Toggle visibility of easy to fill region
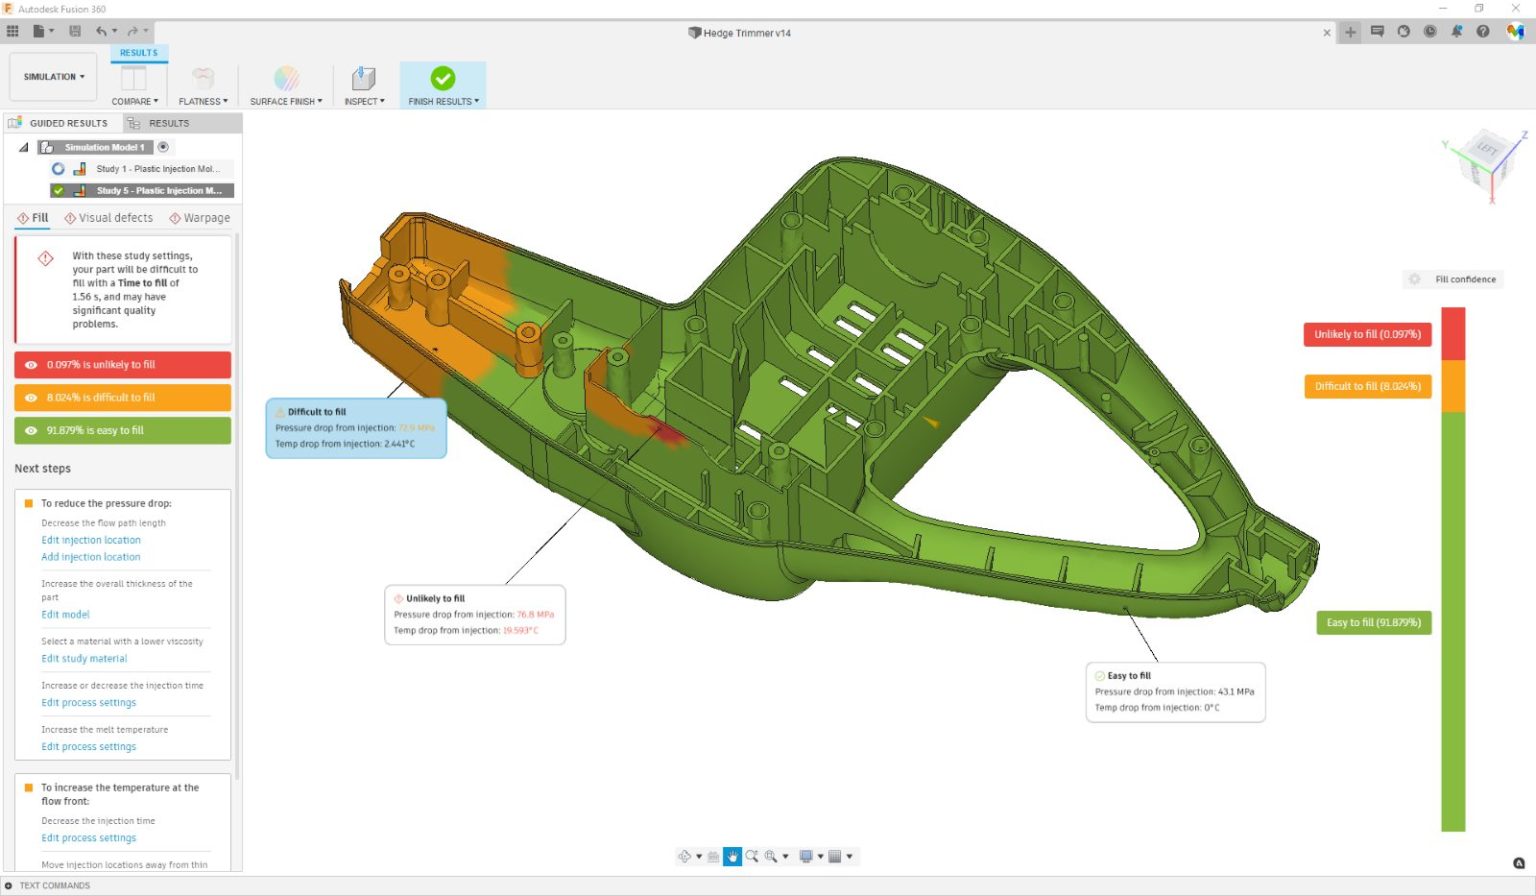Viewport: 1536px width, 896px height. point(31,431)
